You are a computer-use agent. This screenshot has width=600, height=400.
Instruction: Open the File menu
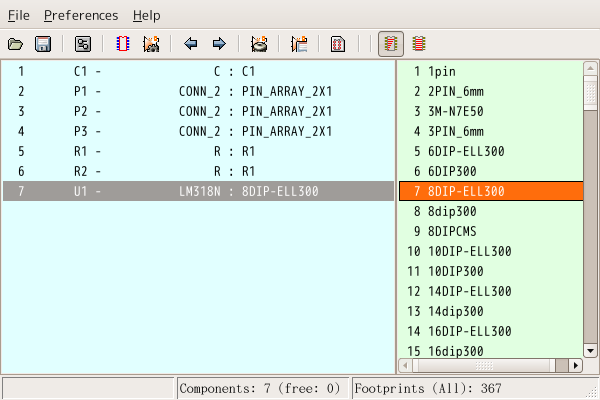click(19, 16)
